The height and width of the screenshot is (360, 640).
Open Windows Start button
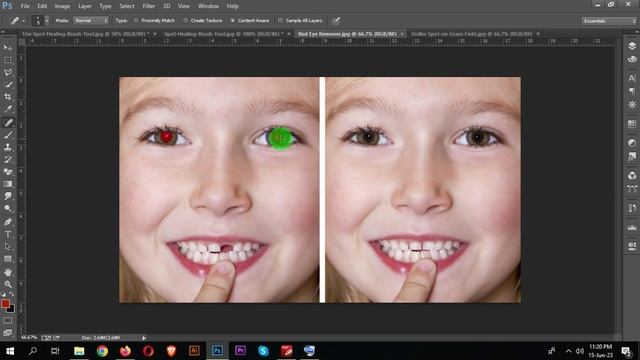click(x=10, y=351)
